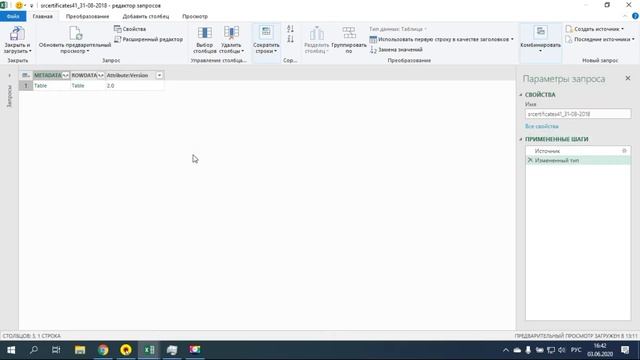This screenshot has width=640, height=360.
Task: Switch to Excel on the taskbar
Action: (x=149, y=350)
